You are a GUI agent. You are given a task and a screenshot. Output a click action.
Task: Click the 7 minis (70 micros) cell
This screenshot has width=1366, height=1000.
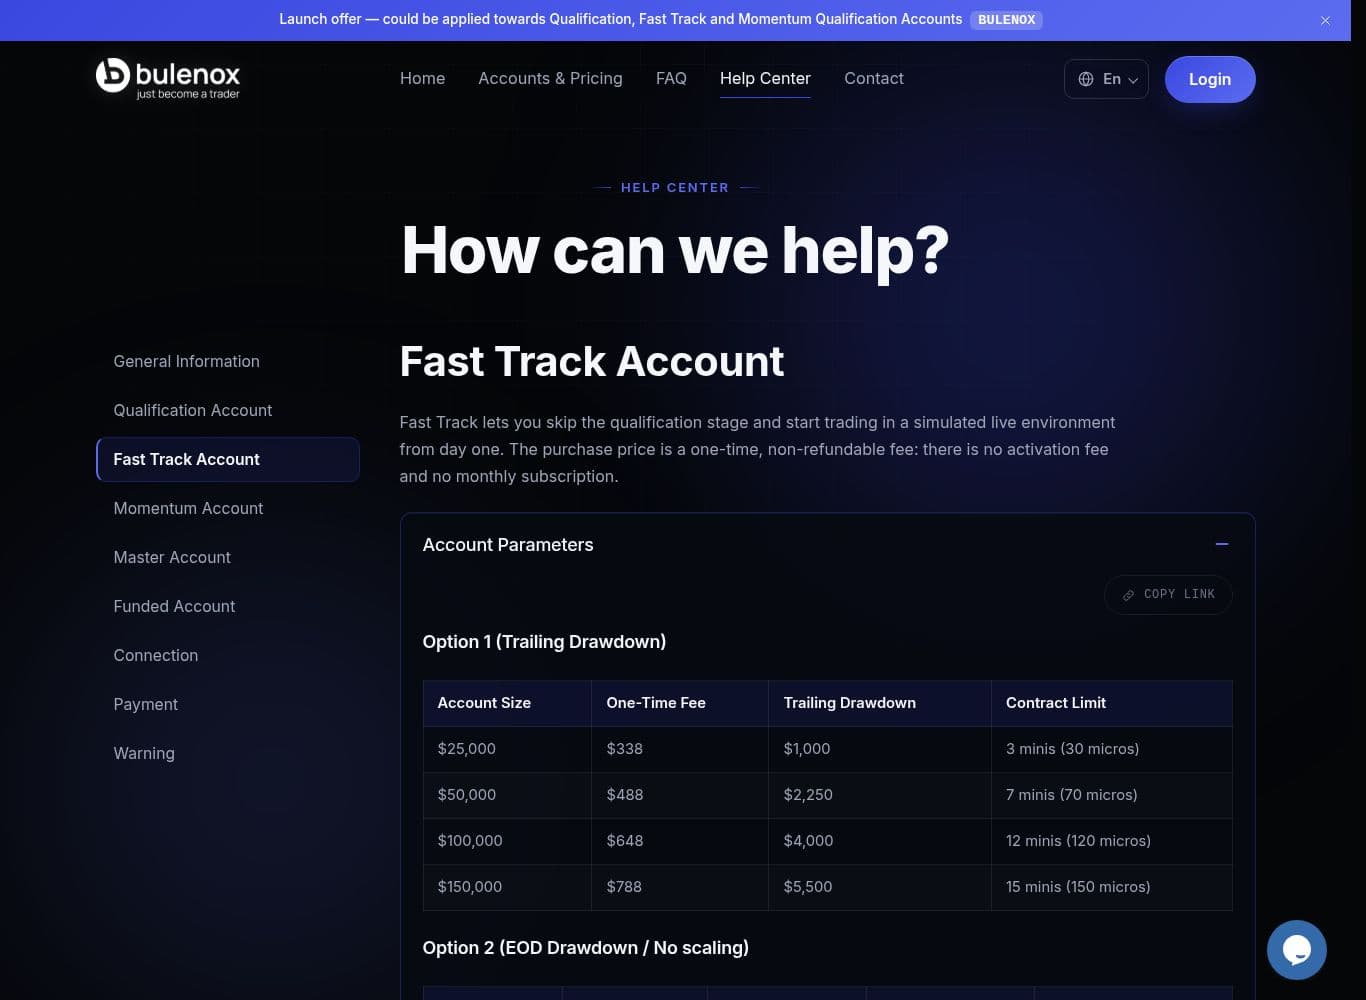(x=1112, y=795)
